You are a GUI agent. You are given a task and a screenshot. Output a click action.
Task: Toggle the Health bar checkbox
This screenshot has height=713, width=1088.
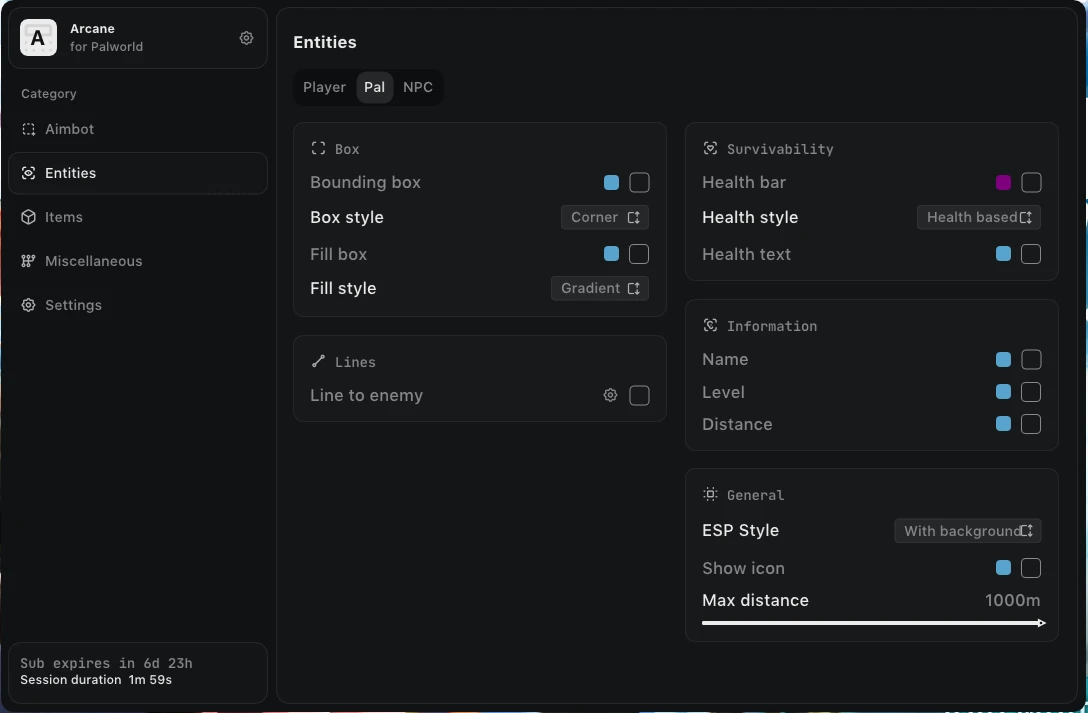(1031, 182)
